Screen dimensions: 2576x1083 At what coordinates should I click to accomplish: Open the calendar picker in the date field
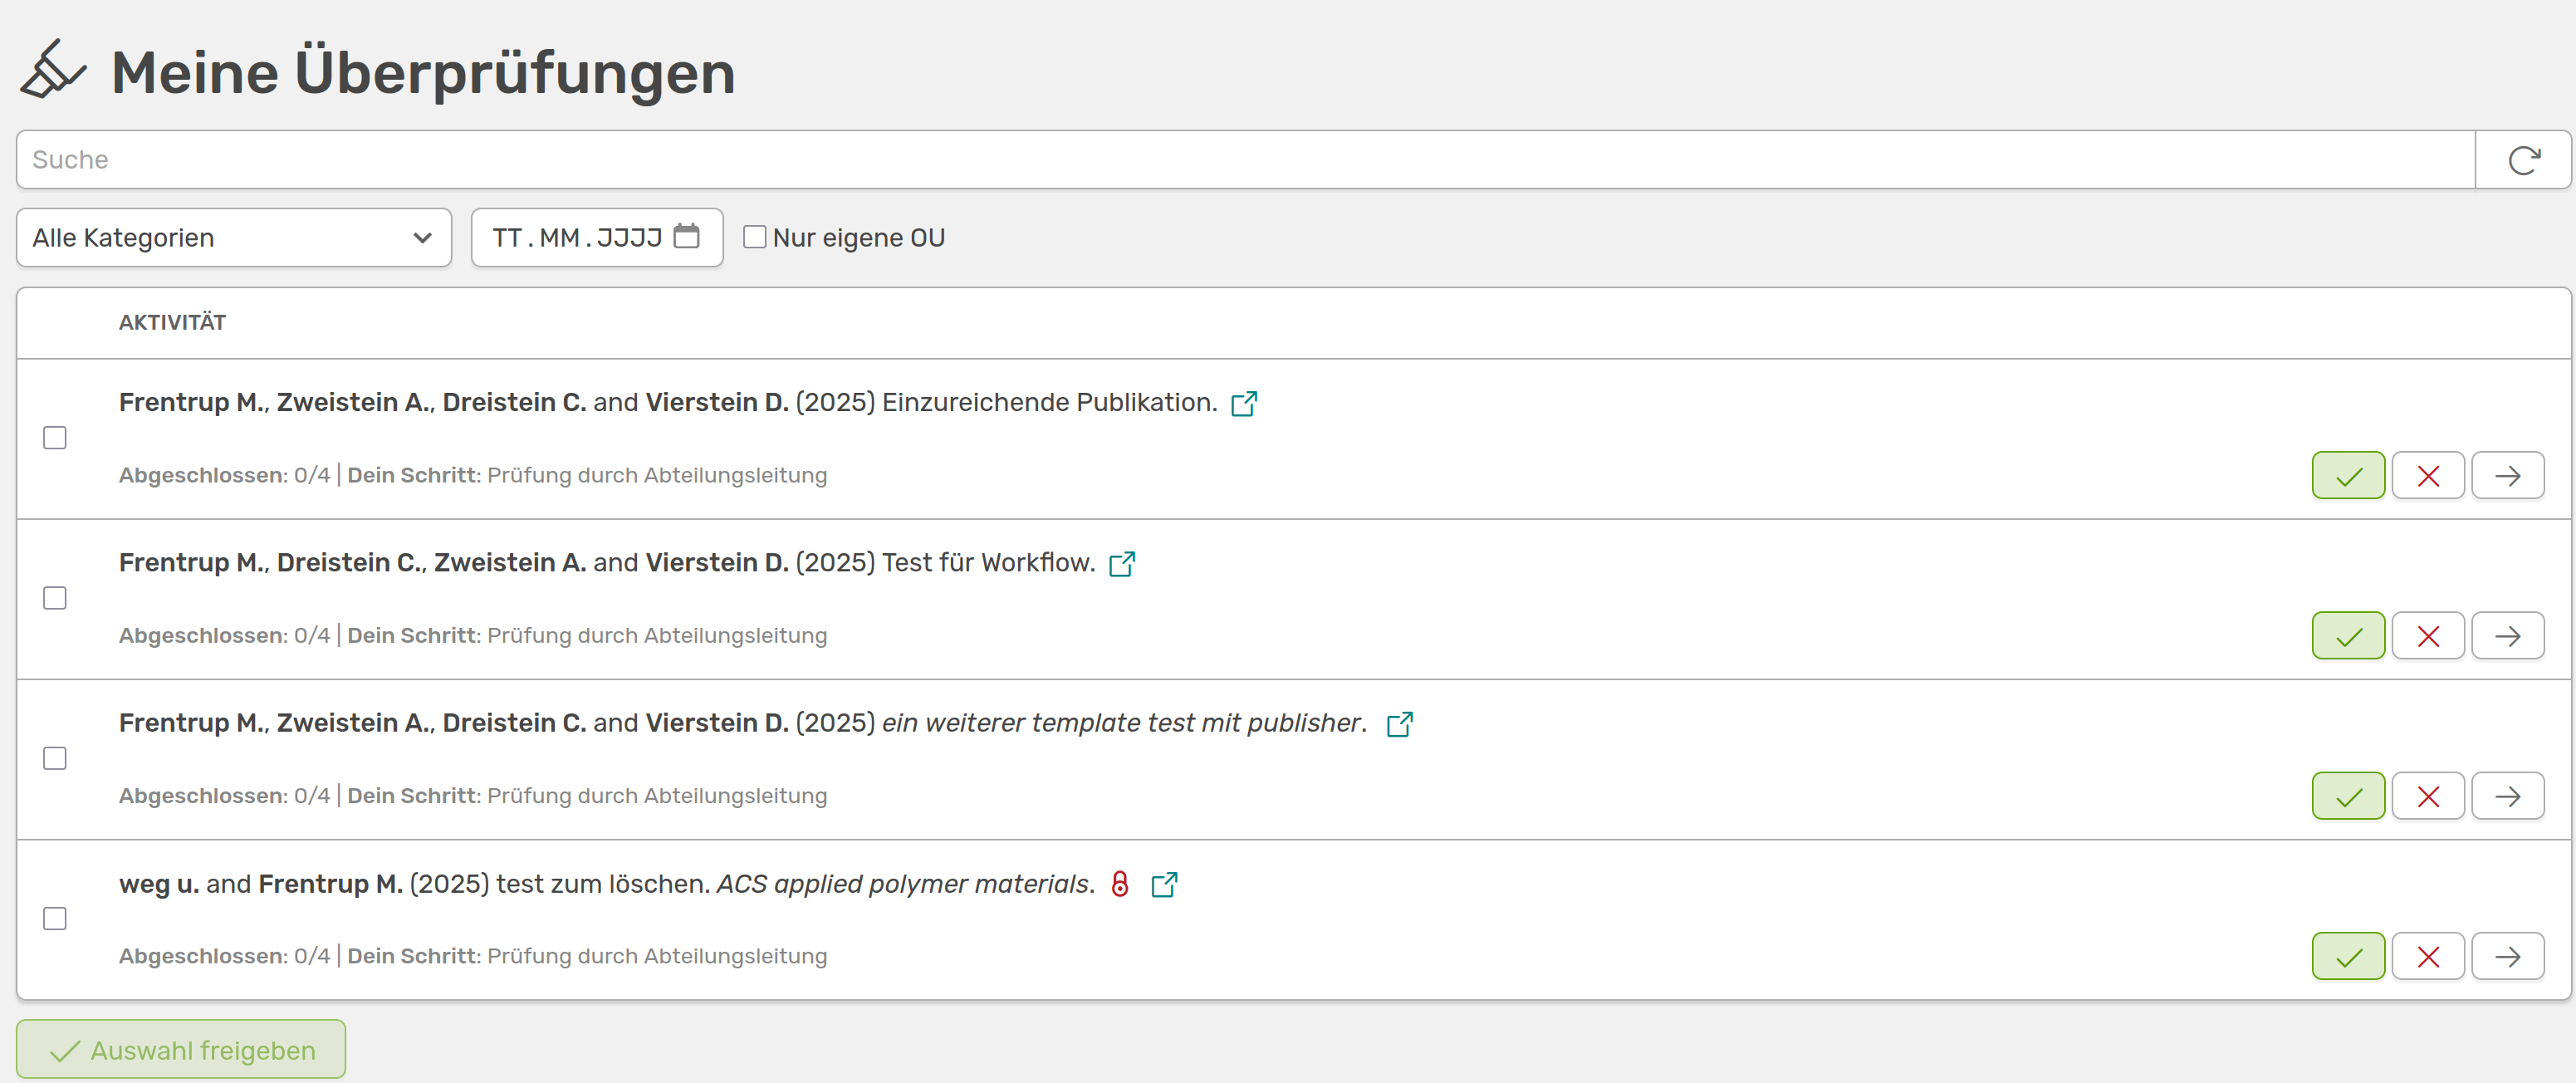686,237
